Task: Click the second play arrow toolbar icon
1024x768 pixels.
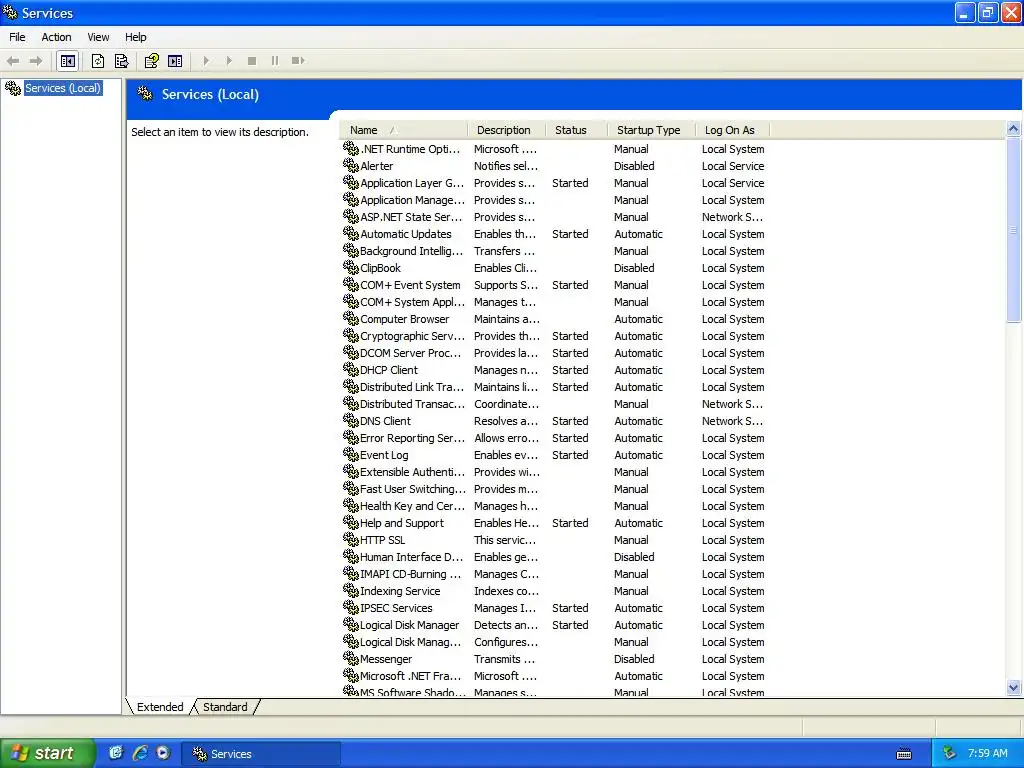Action: coord(229,61)
